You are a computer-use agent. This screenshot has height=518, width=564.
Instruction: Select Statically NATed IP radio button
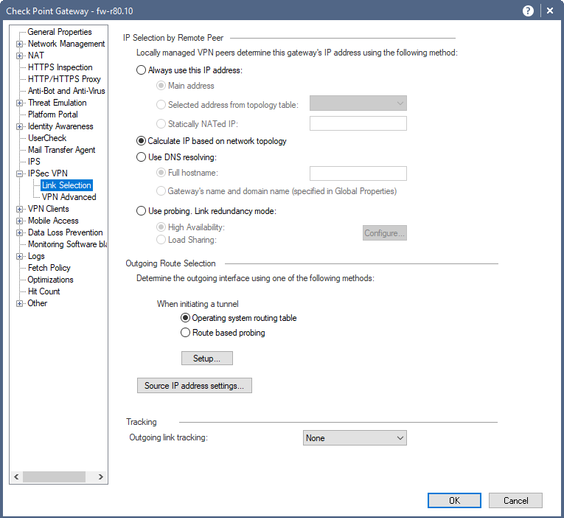[161, 124]
